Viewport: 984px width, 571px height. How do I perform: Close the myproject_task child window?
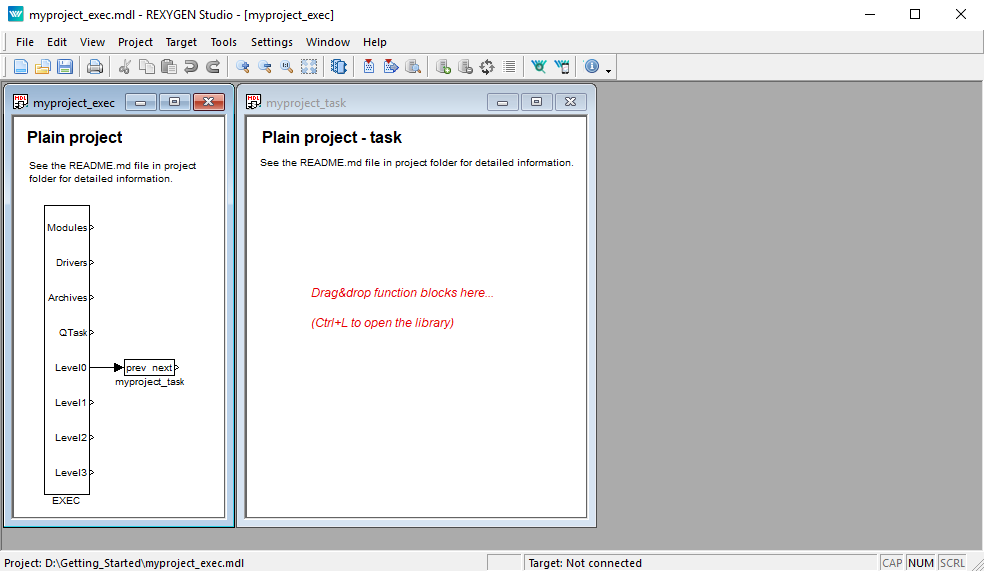pyautogui.click(x=570, y=102)
